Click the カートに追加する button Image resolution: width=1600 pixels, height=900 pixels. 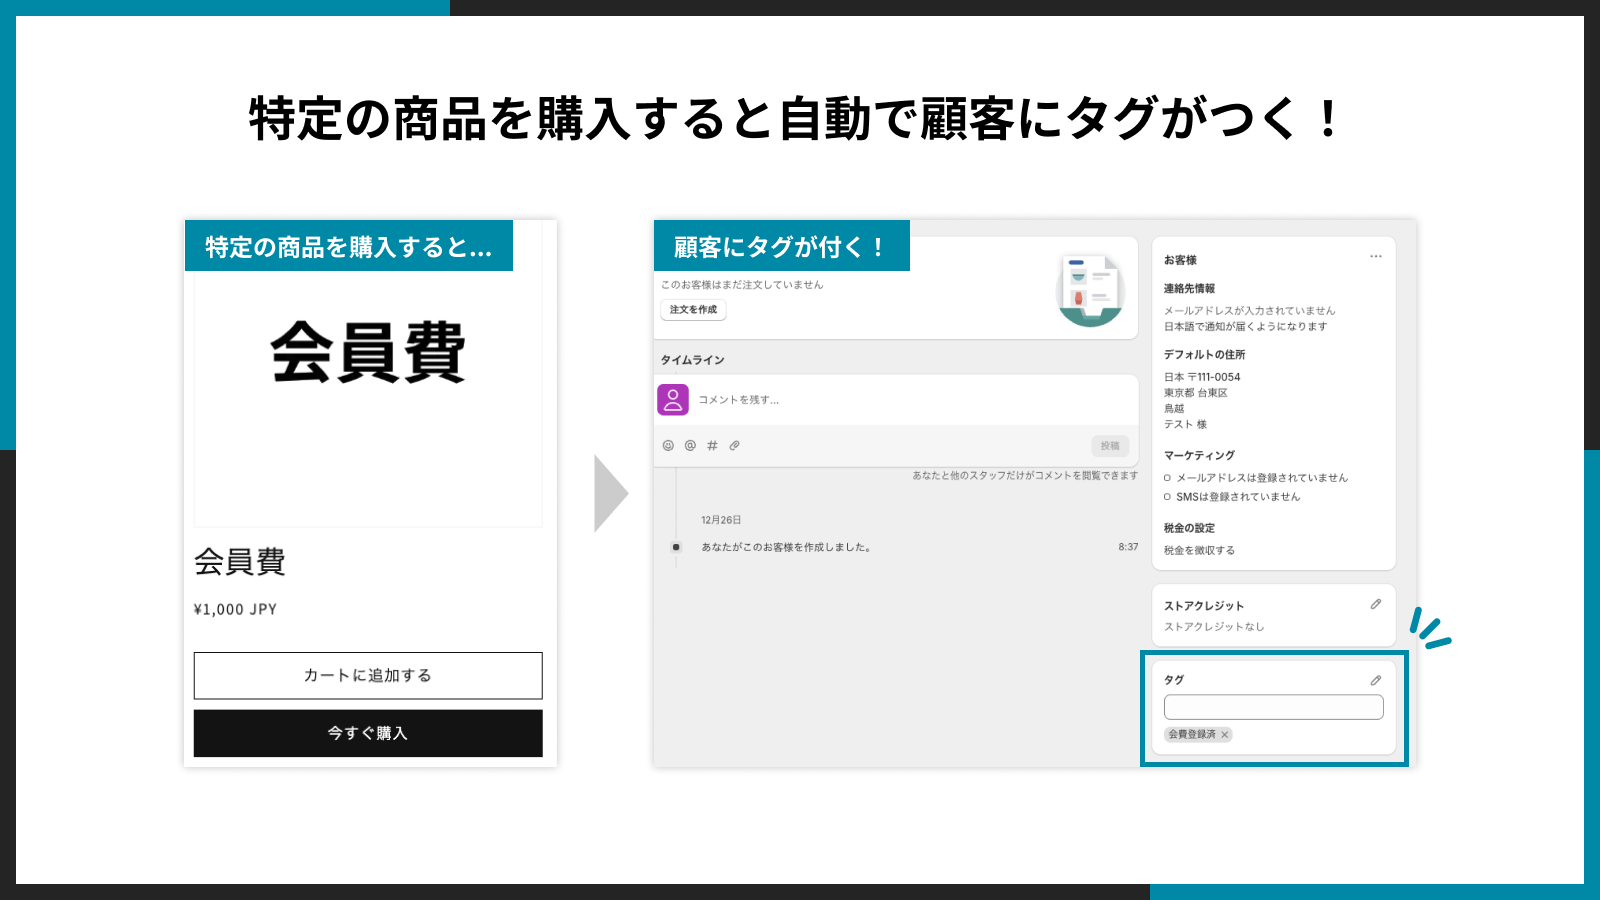tap(367, 675)
